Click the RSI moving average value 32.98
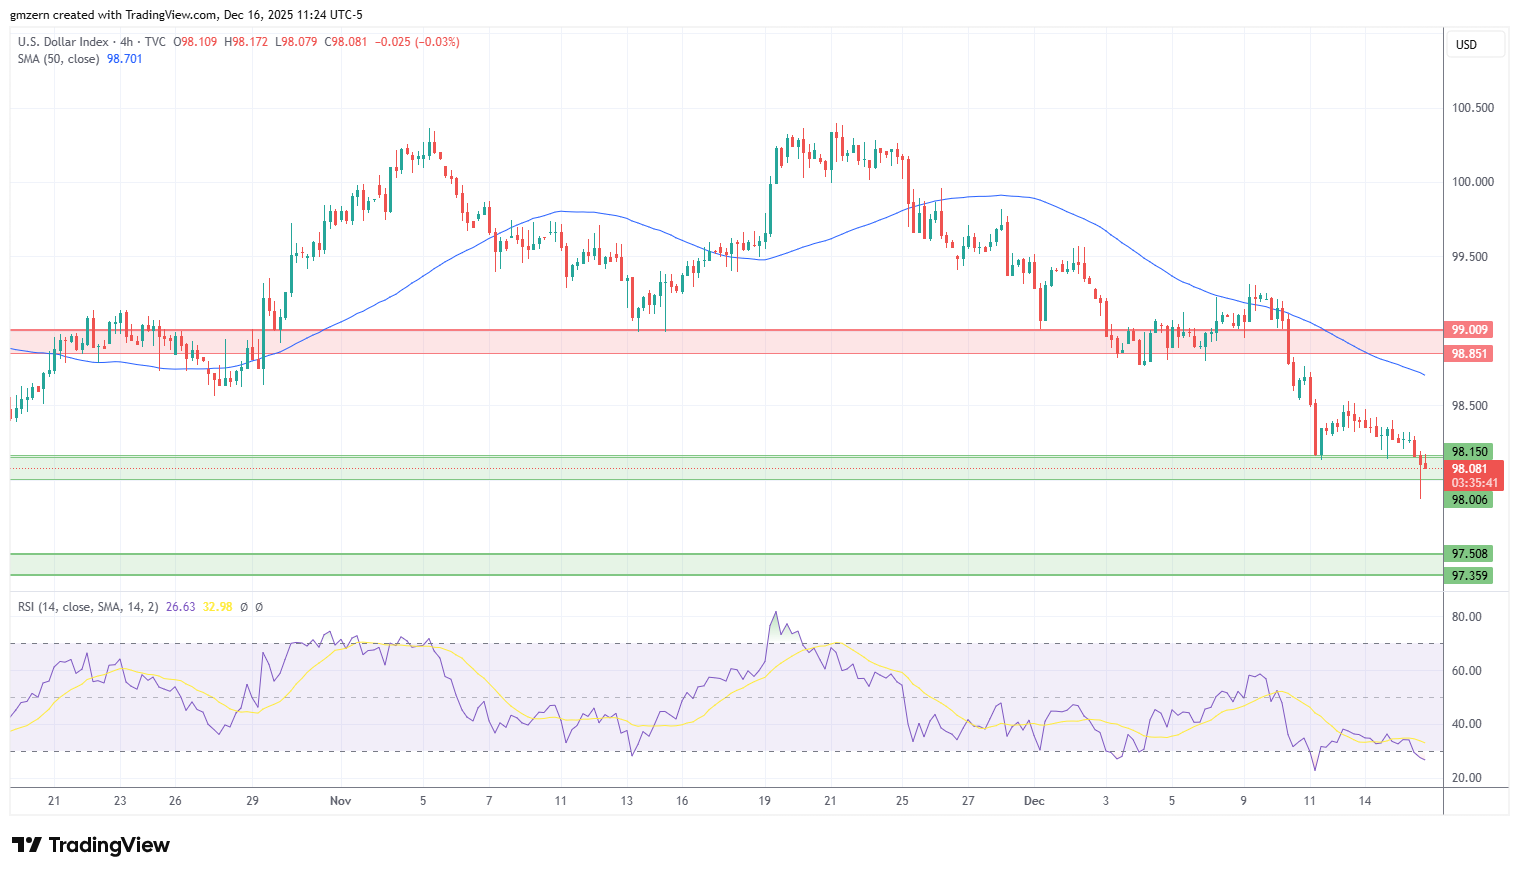Image resolution: width=1519 pixels, height=875 pixels. point(217,607)
